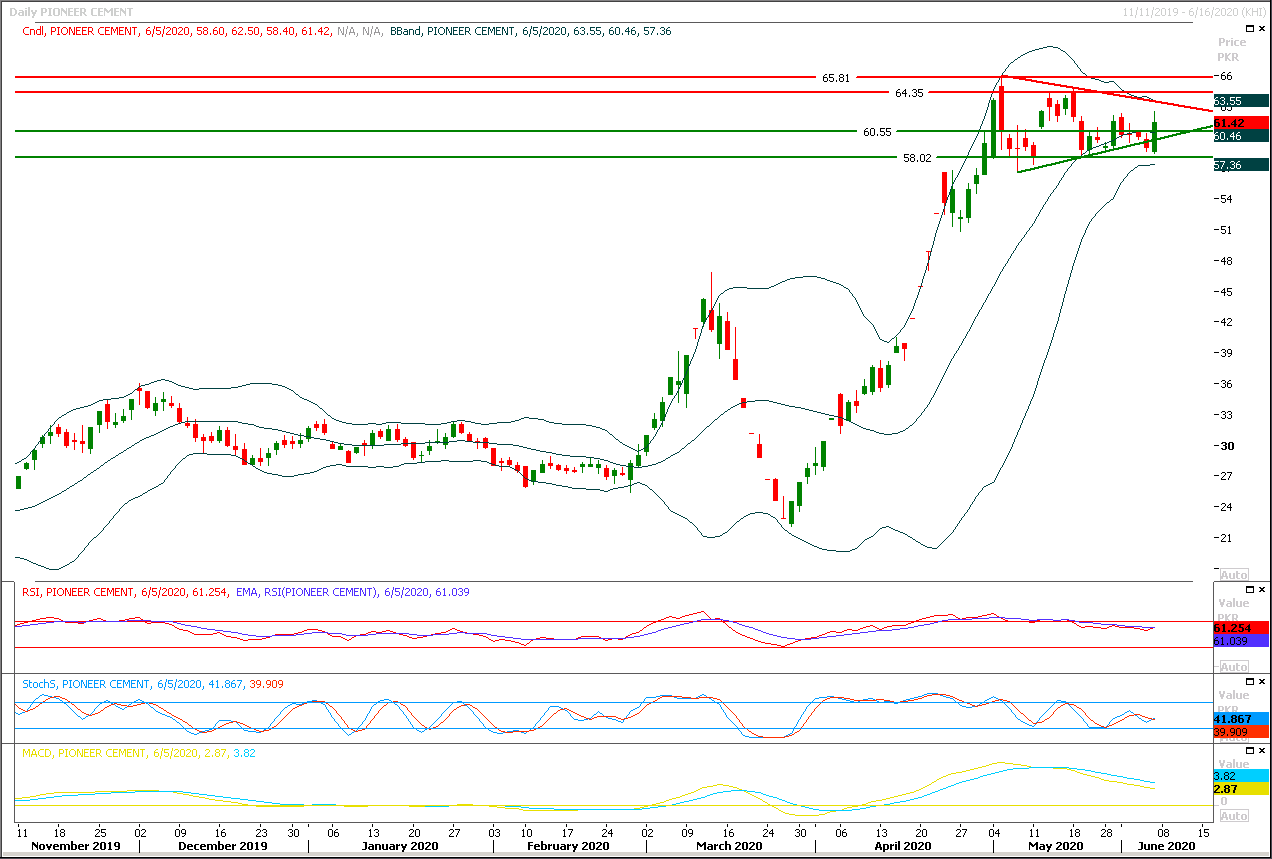Select the 'Cndl, PIONEER CEMENT' legend label
The width and height of the screenshot is (1272, 859).
click(x=82, y=32)
